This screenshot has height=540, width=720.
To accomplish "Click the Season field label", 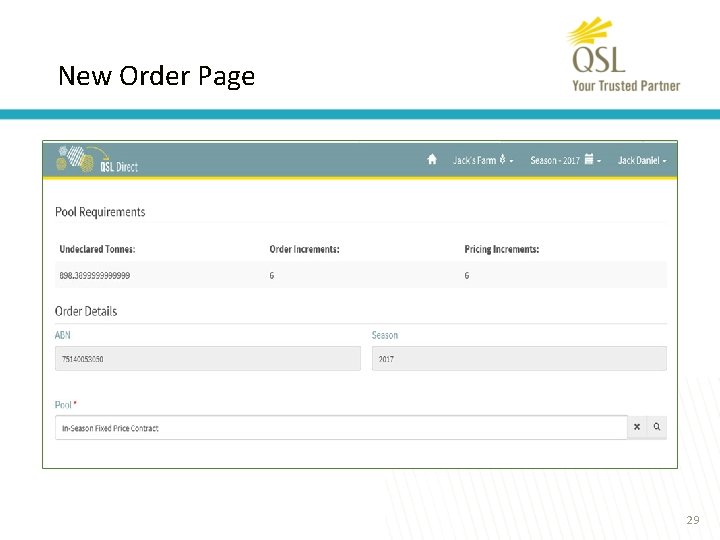I will click(385, 335).
